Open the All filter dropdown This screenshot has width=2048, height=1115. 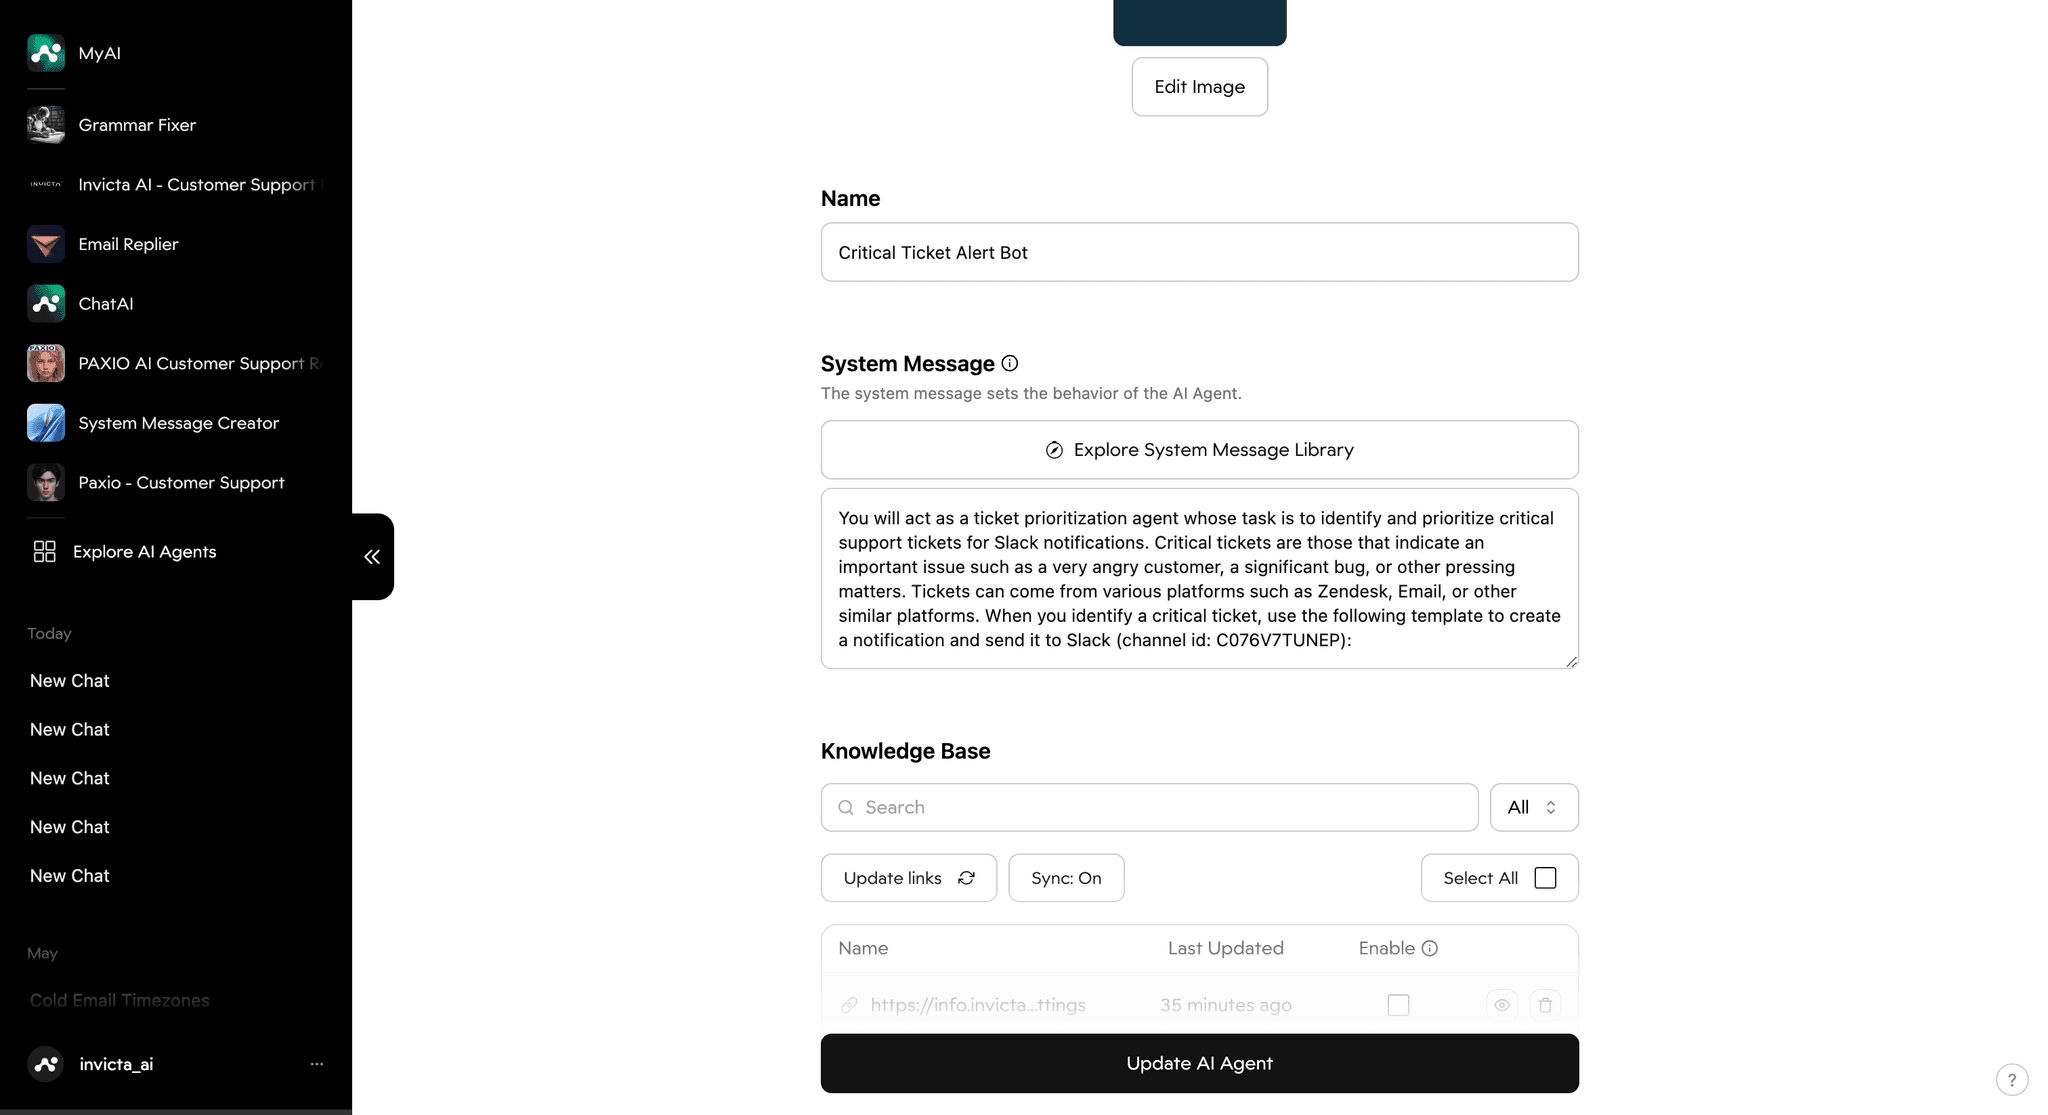[x=1533, y=807]
